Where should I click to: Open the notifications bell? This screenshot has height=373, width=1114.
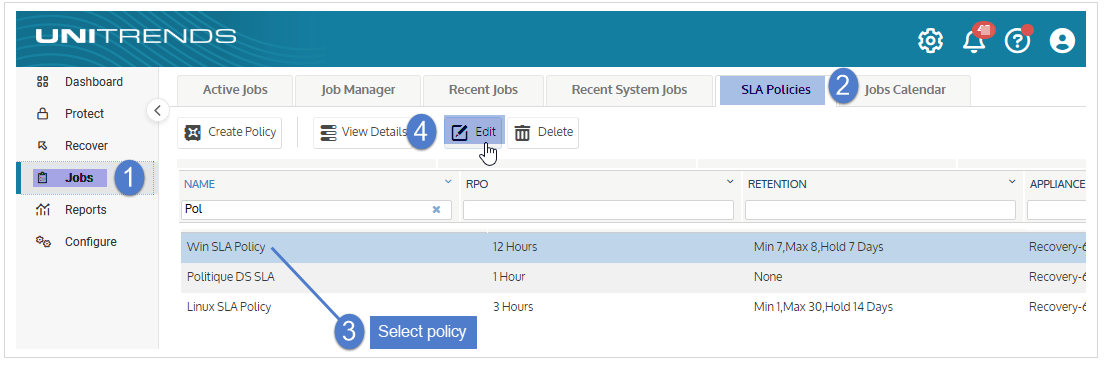coord(975,40)
